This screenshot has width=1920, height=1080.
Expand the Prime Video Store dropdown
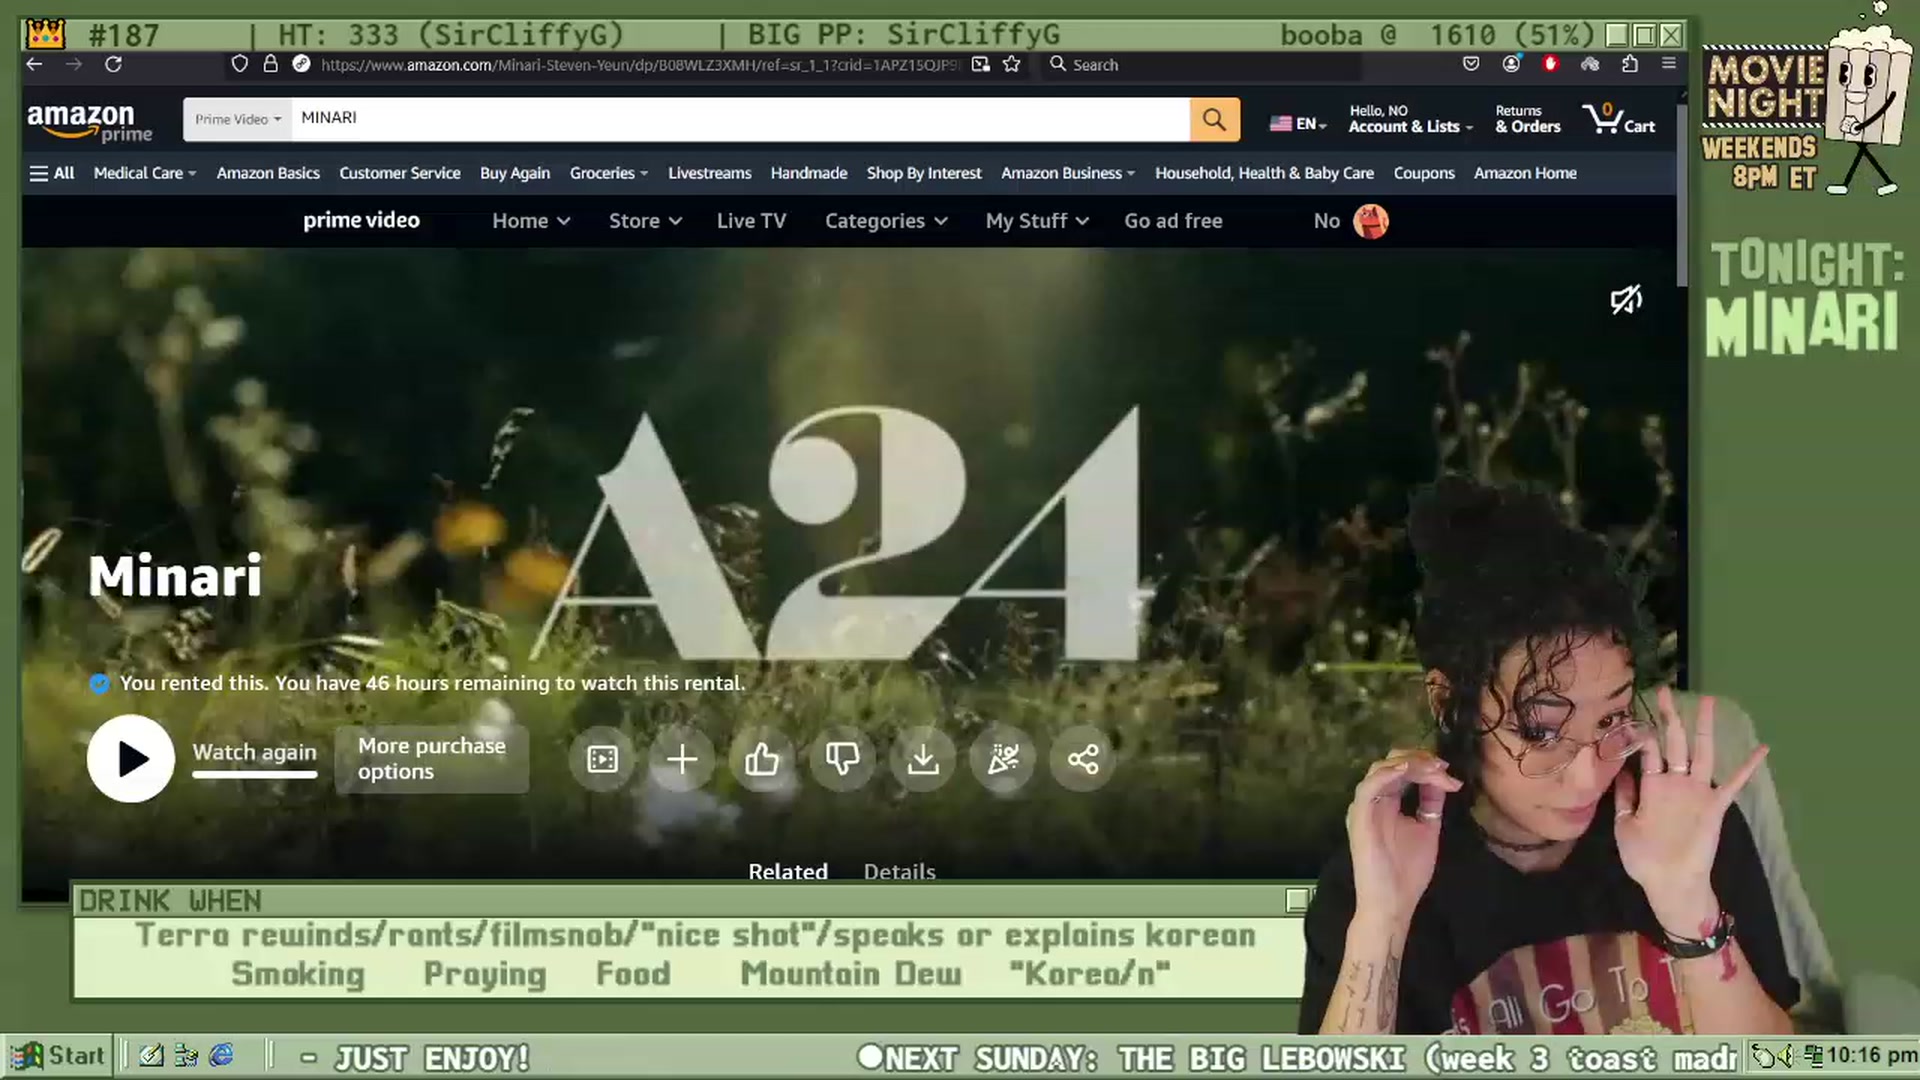click(645, 221)
